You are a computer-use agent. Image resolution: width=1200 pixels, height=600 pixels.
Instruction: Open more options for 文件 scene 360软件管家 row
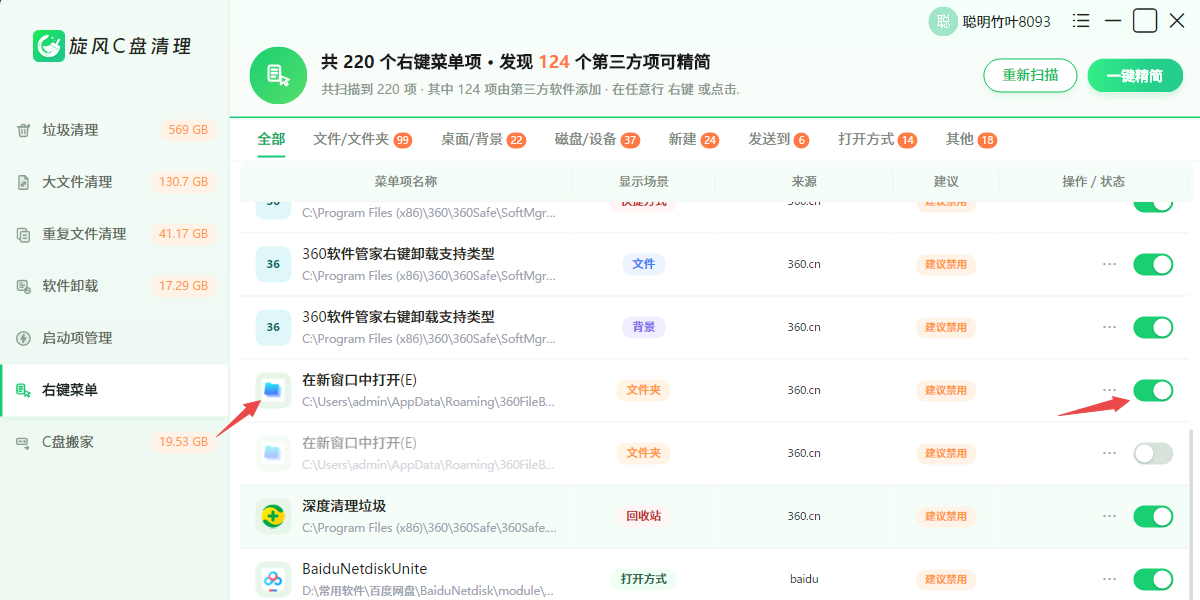point(1109,264)
